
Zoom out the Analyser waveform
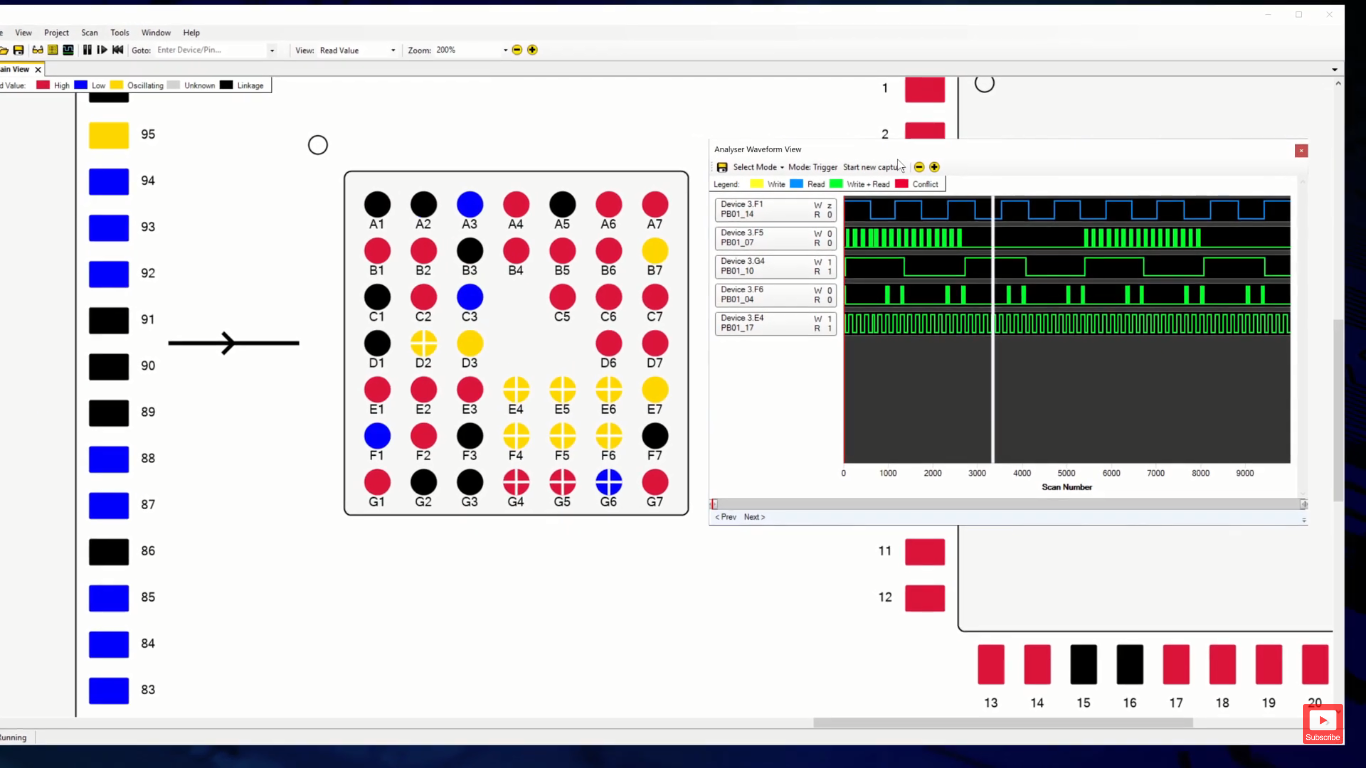(919, 167)
